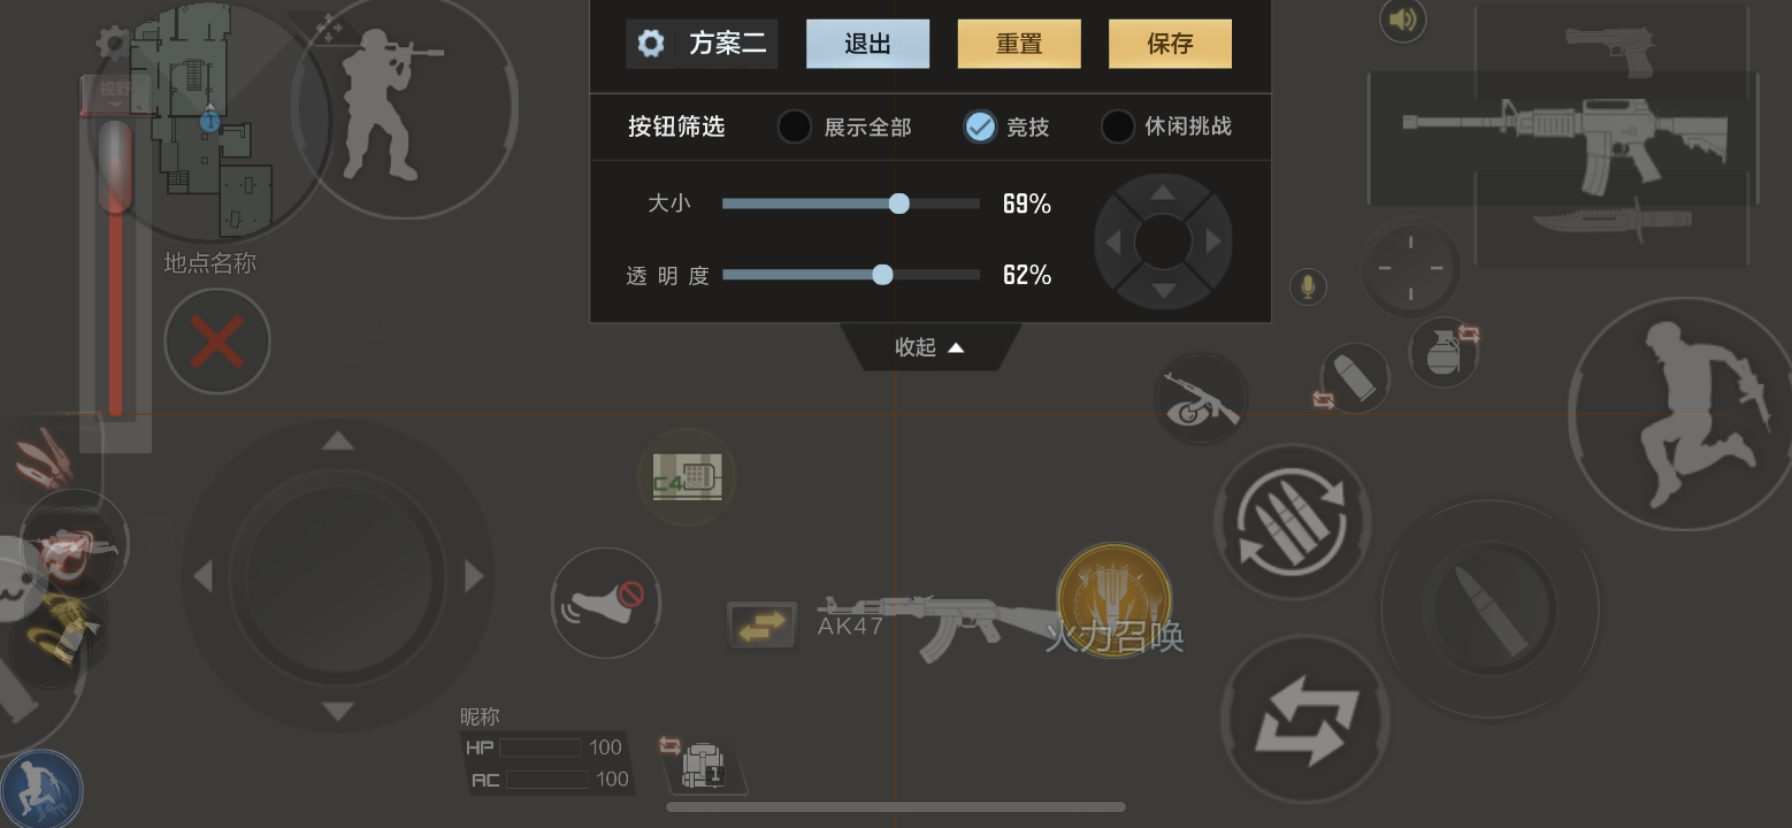Image resolution: width=1792 pixels, height=828 pixels.
Task: Select the grenade throw icon
Action: click(1443, 352)
